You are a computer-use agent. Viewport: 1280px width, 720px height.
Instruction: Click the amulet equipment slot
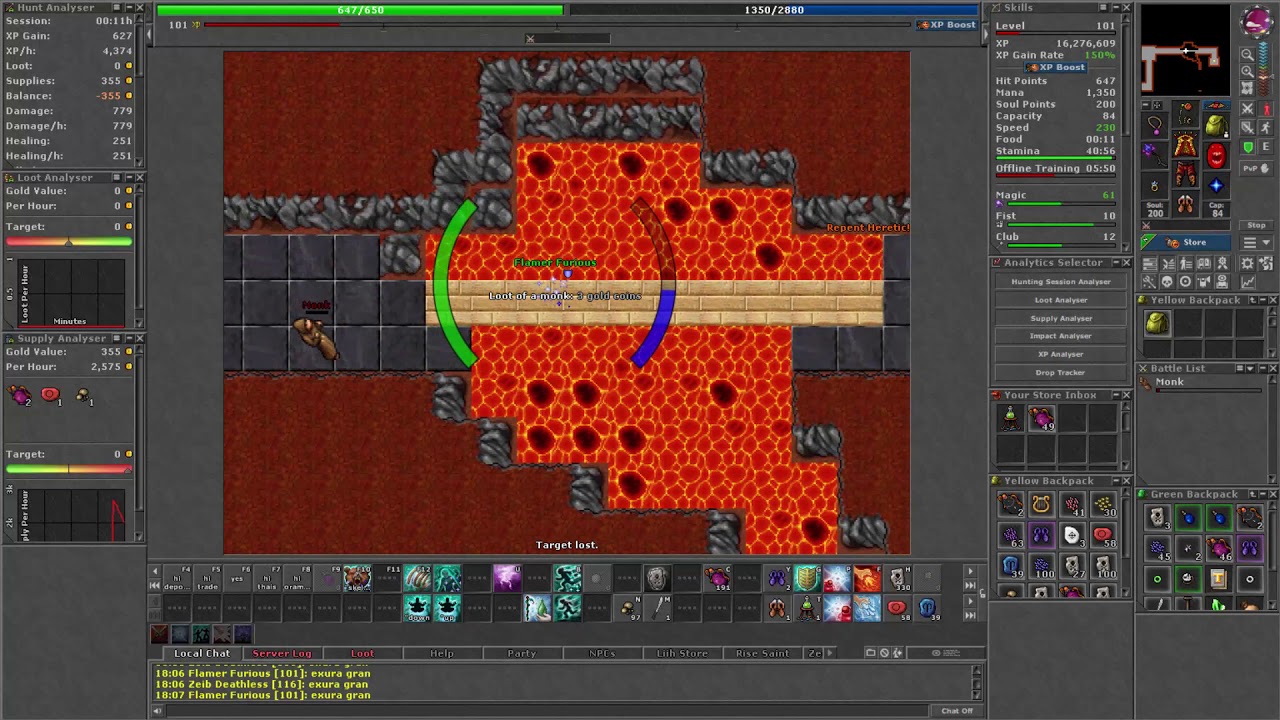[x=1155, y=125]
